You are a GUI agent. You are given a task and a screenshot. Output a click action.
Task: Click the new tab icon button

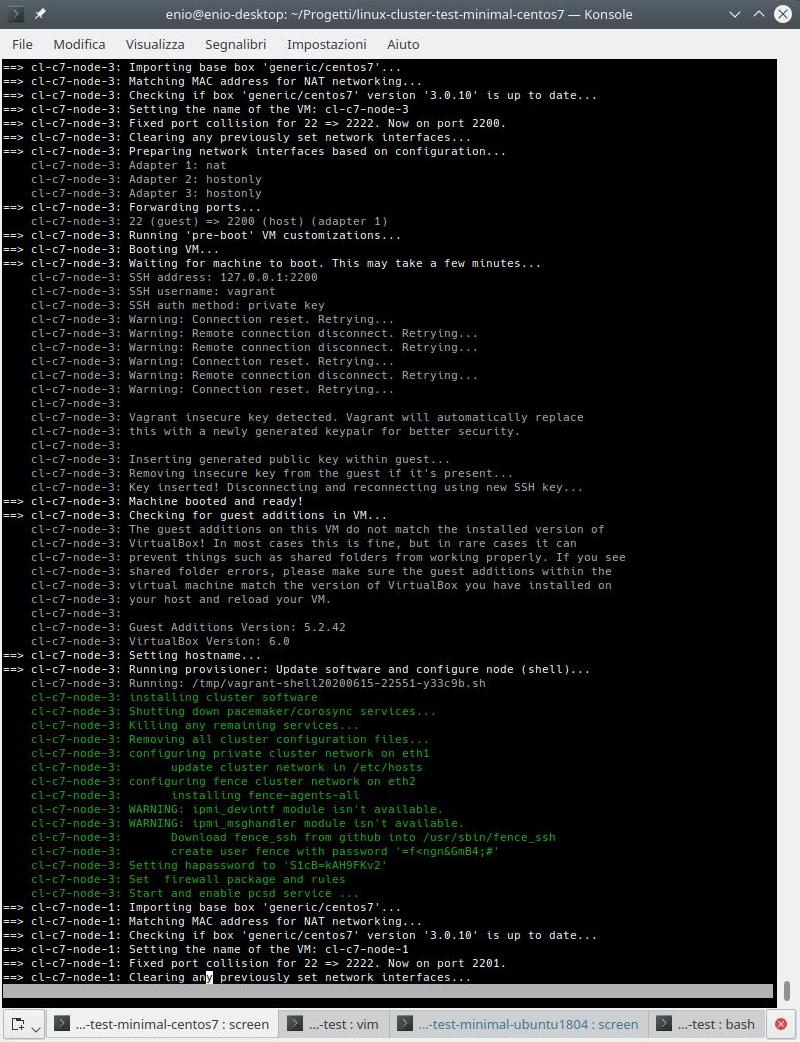pos(18,1024)
